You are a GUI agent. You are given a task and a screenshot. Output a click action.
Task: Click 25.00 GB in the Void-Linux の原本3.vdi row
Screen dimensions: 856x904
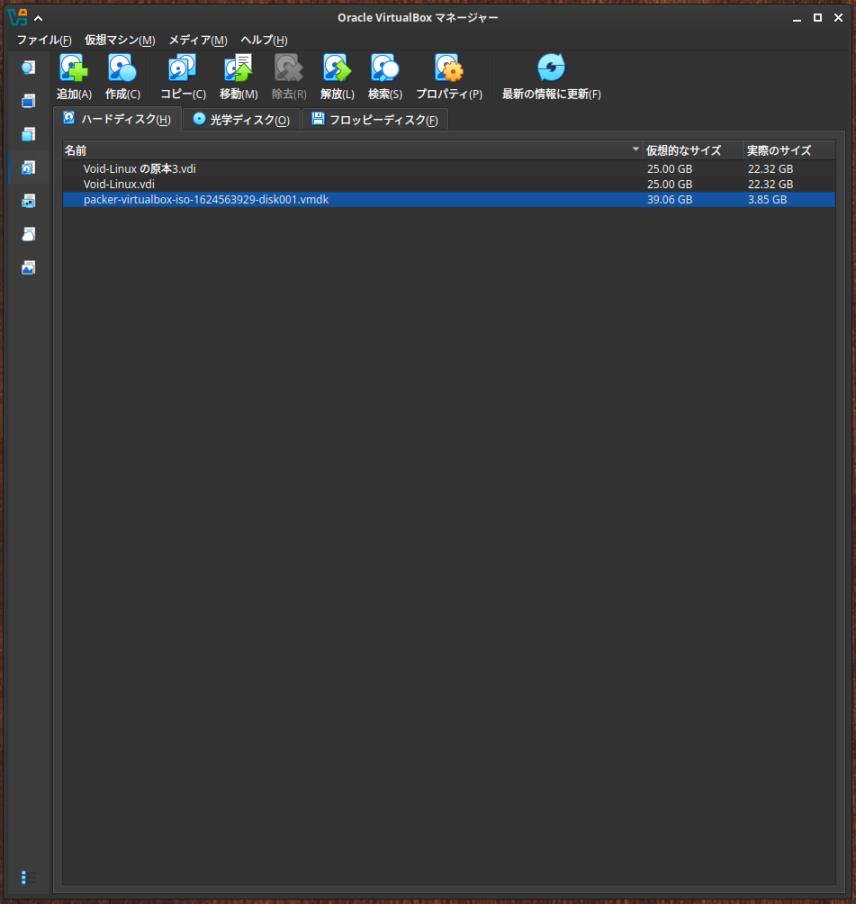tap(669, 169)
